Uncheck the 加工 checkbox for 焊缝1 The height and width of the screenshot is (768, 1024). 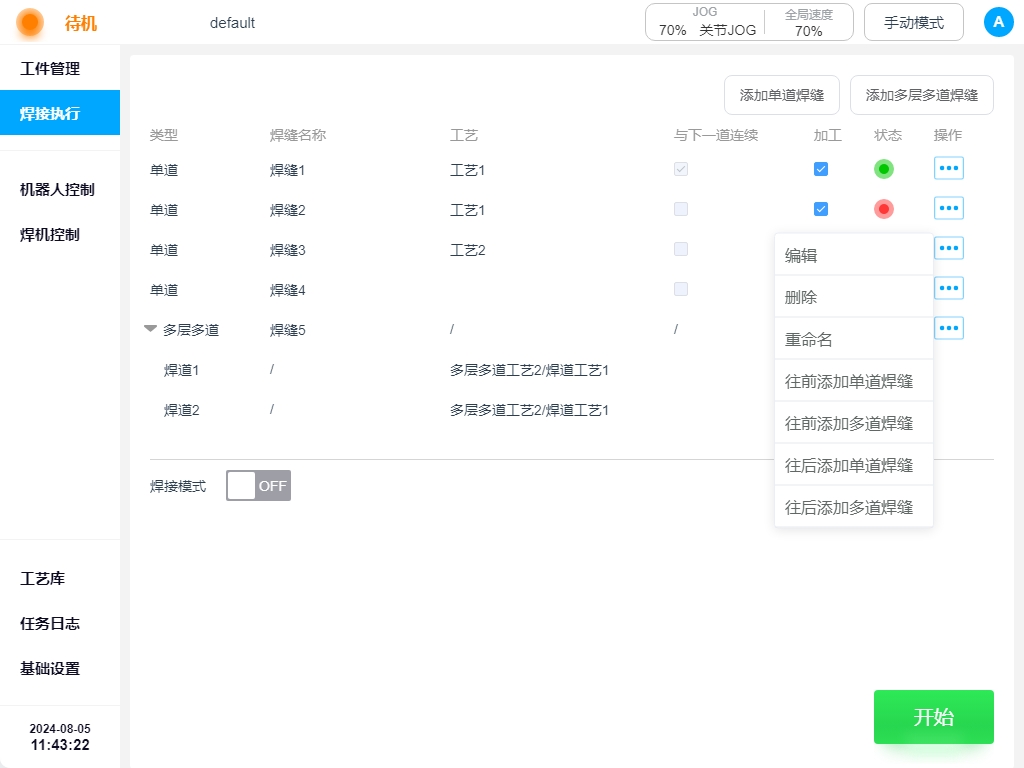(821, 169)
